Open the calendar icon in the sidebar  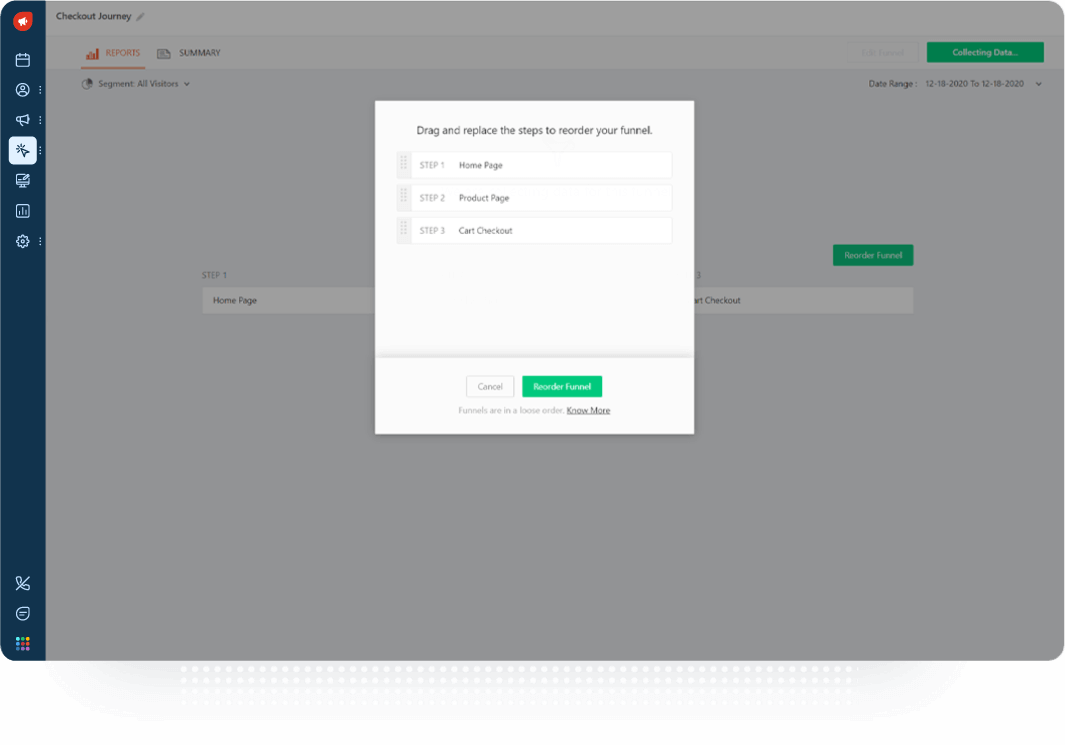click(22, 60)
